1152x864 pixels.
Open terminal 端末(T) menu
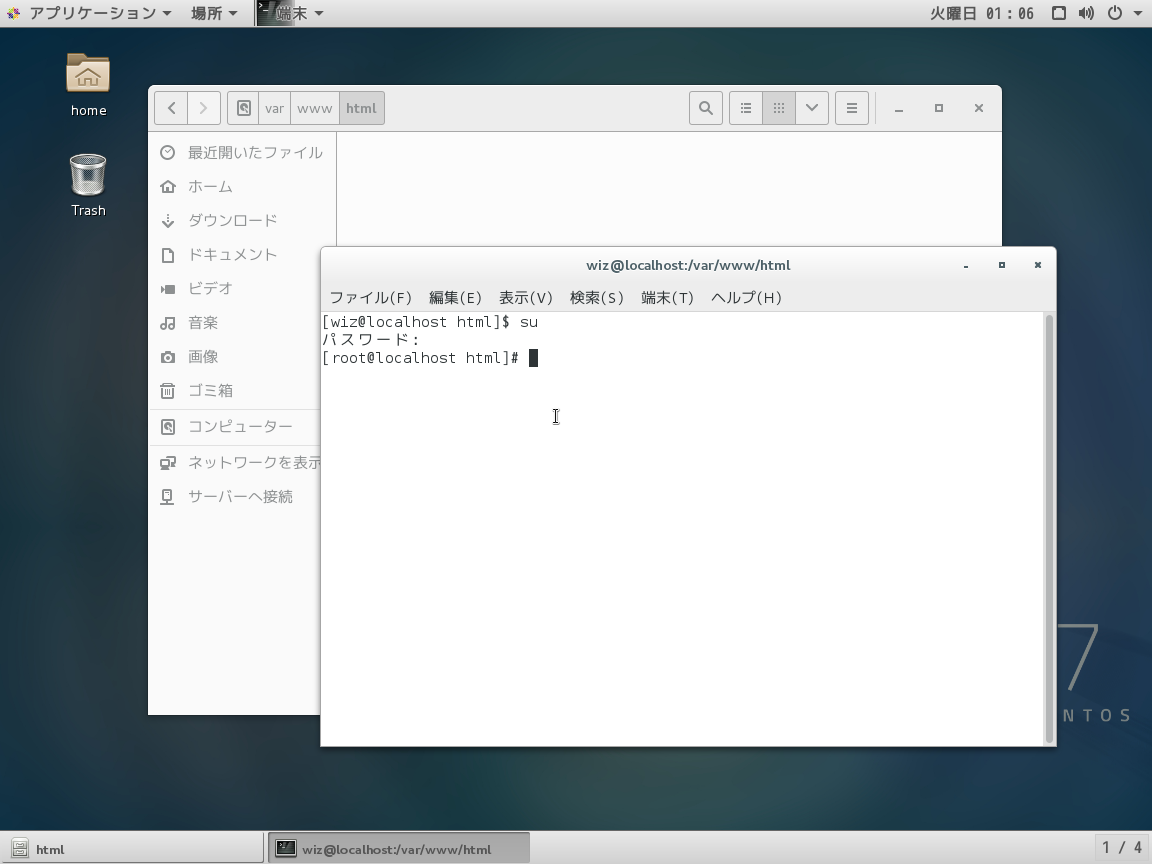point(667,298)
